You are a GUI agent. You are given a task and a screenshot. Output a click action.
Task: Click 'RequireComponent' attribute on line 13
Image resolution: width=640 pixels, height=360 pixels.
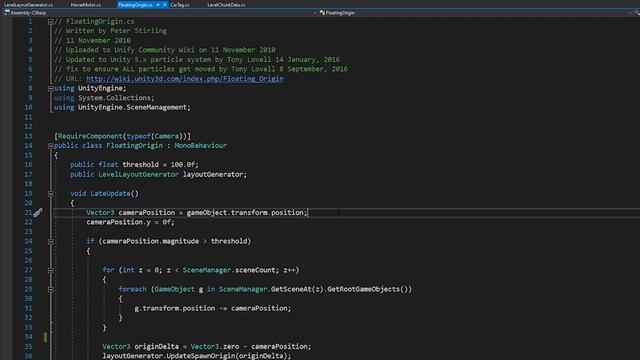pos(90,136)
